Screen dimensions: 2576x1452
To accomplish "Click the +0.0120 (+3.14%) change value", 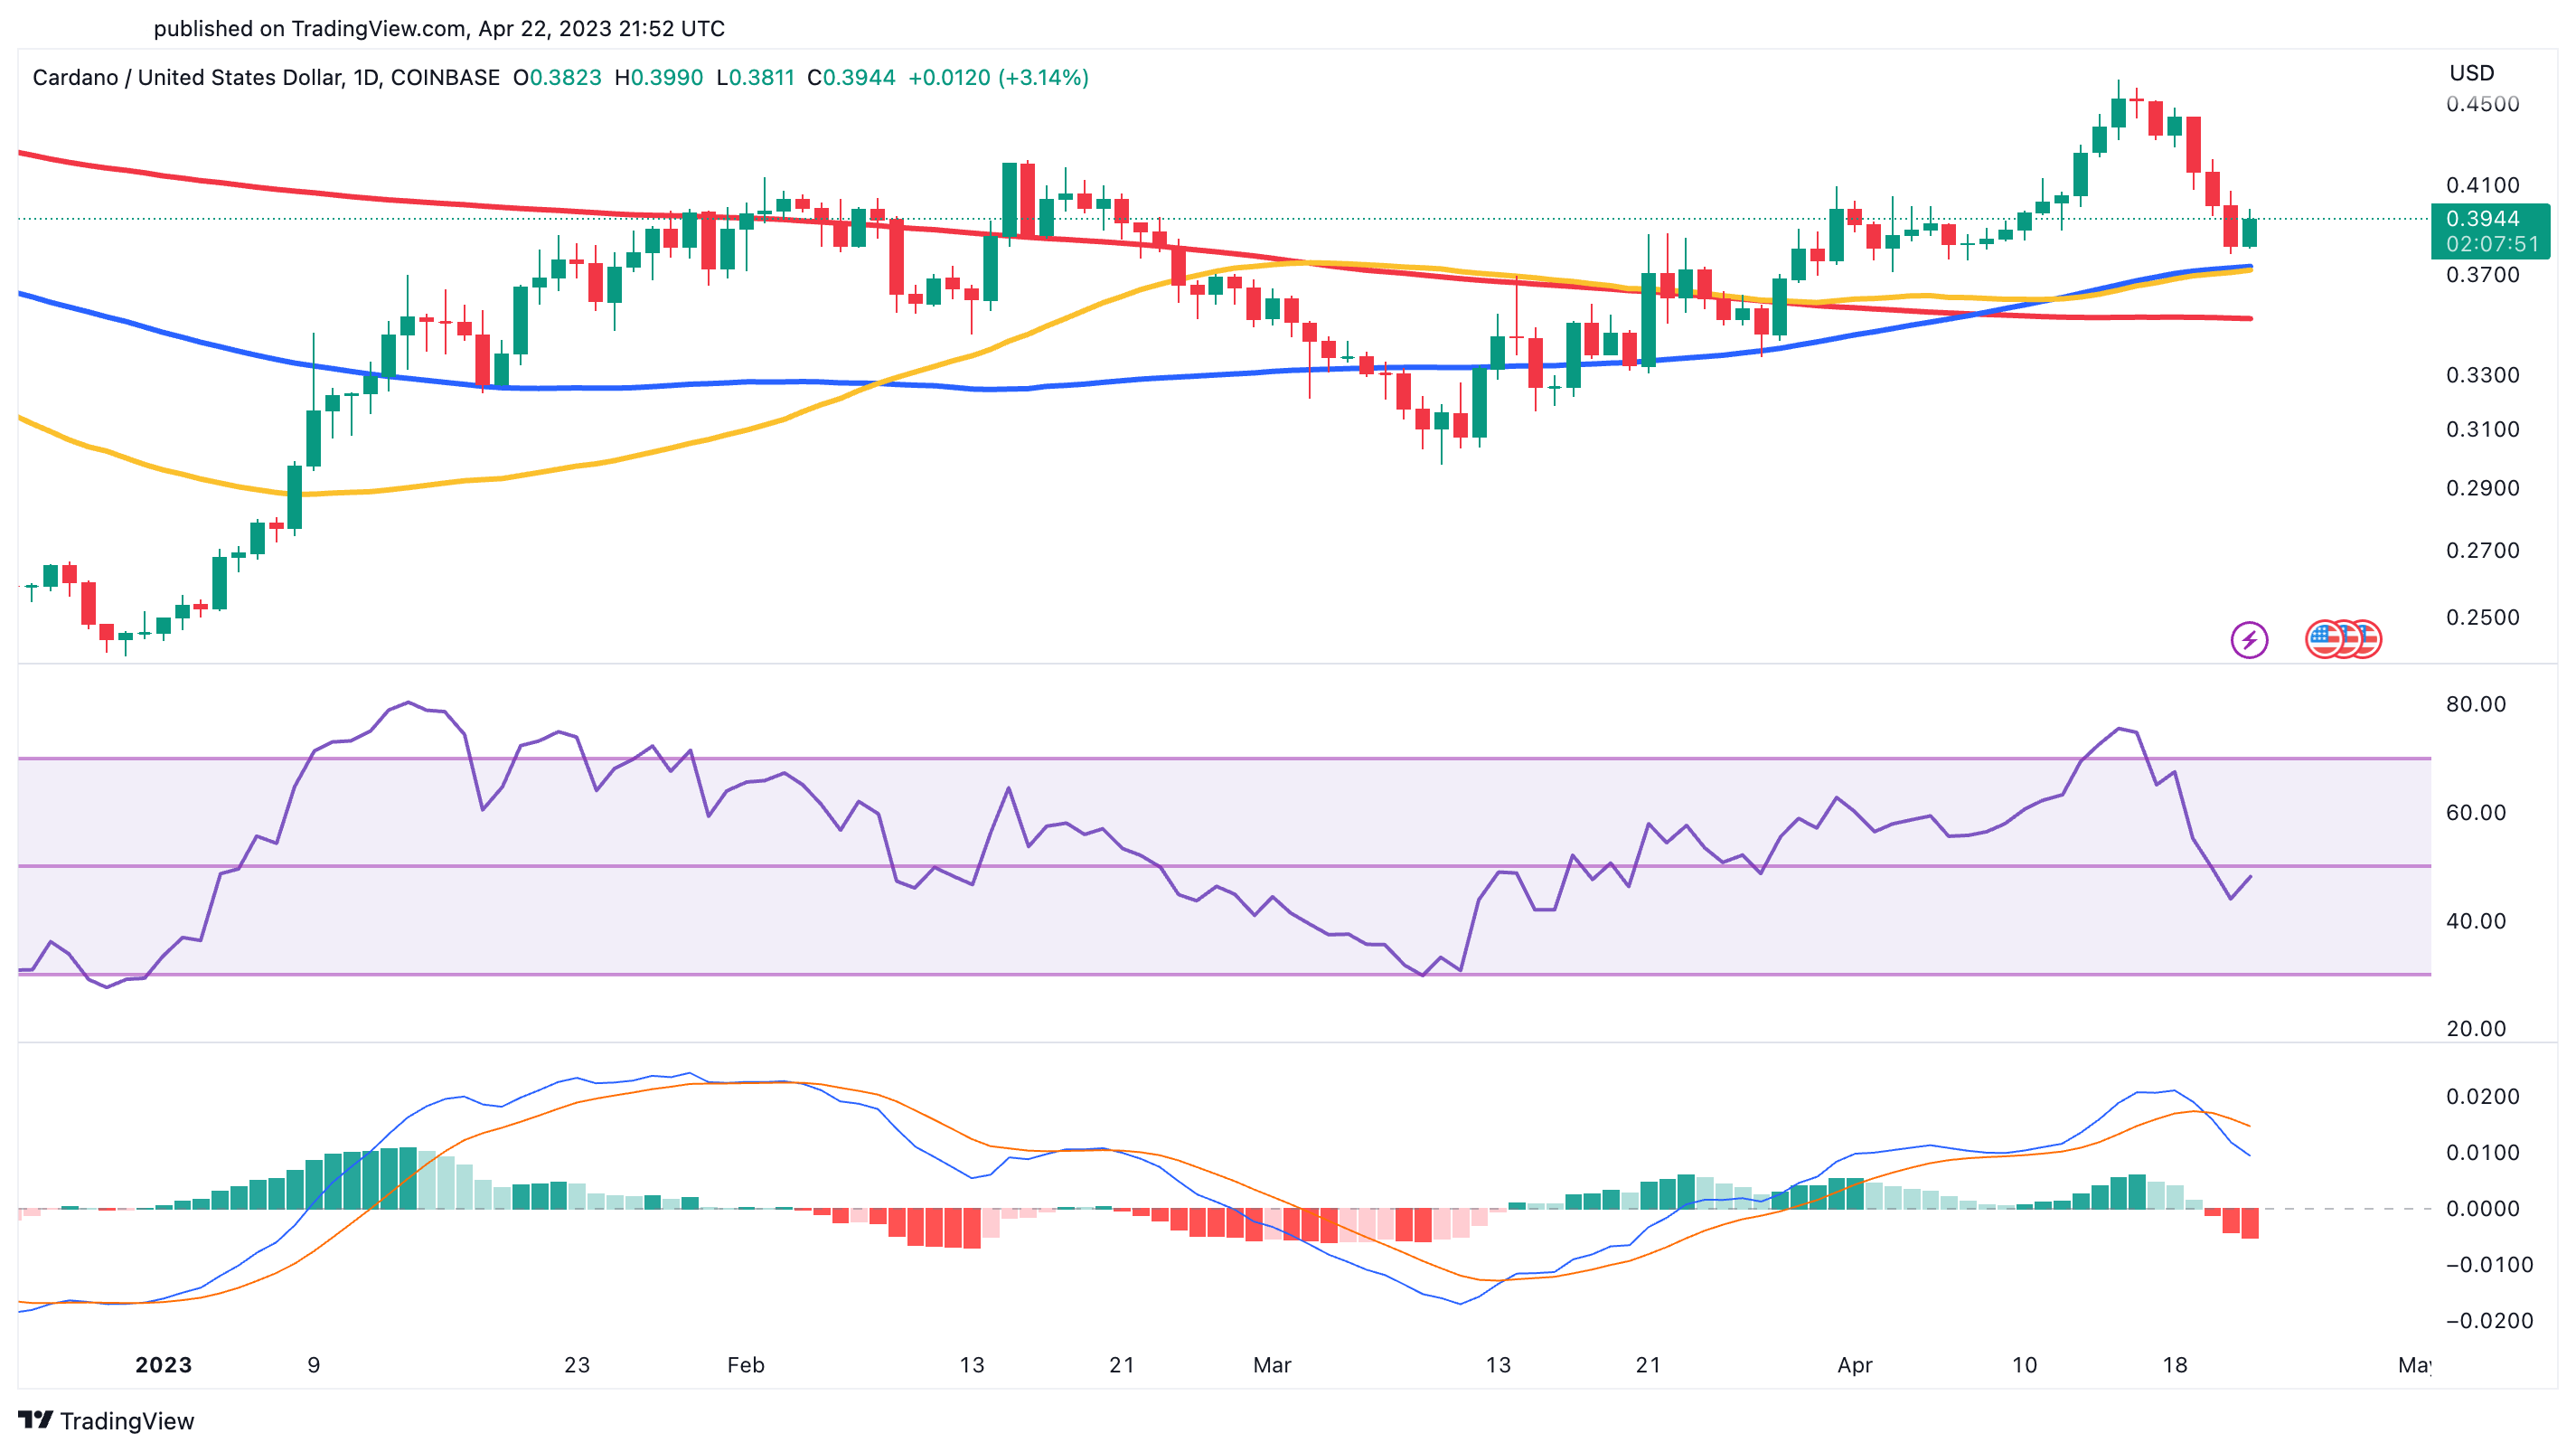I will (x=998, y=78).
